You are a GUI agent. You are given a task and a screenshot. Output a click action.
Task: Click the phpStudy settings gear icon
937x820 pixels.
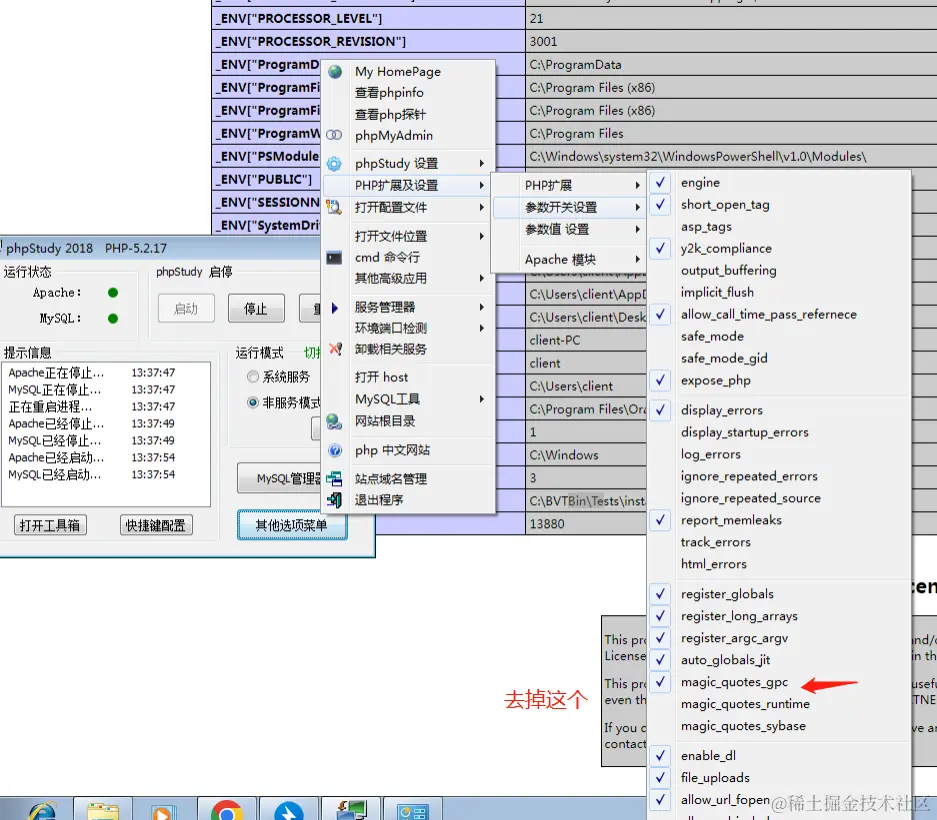pos(334,163)
